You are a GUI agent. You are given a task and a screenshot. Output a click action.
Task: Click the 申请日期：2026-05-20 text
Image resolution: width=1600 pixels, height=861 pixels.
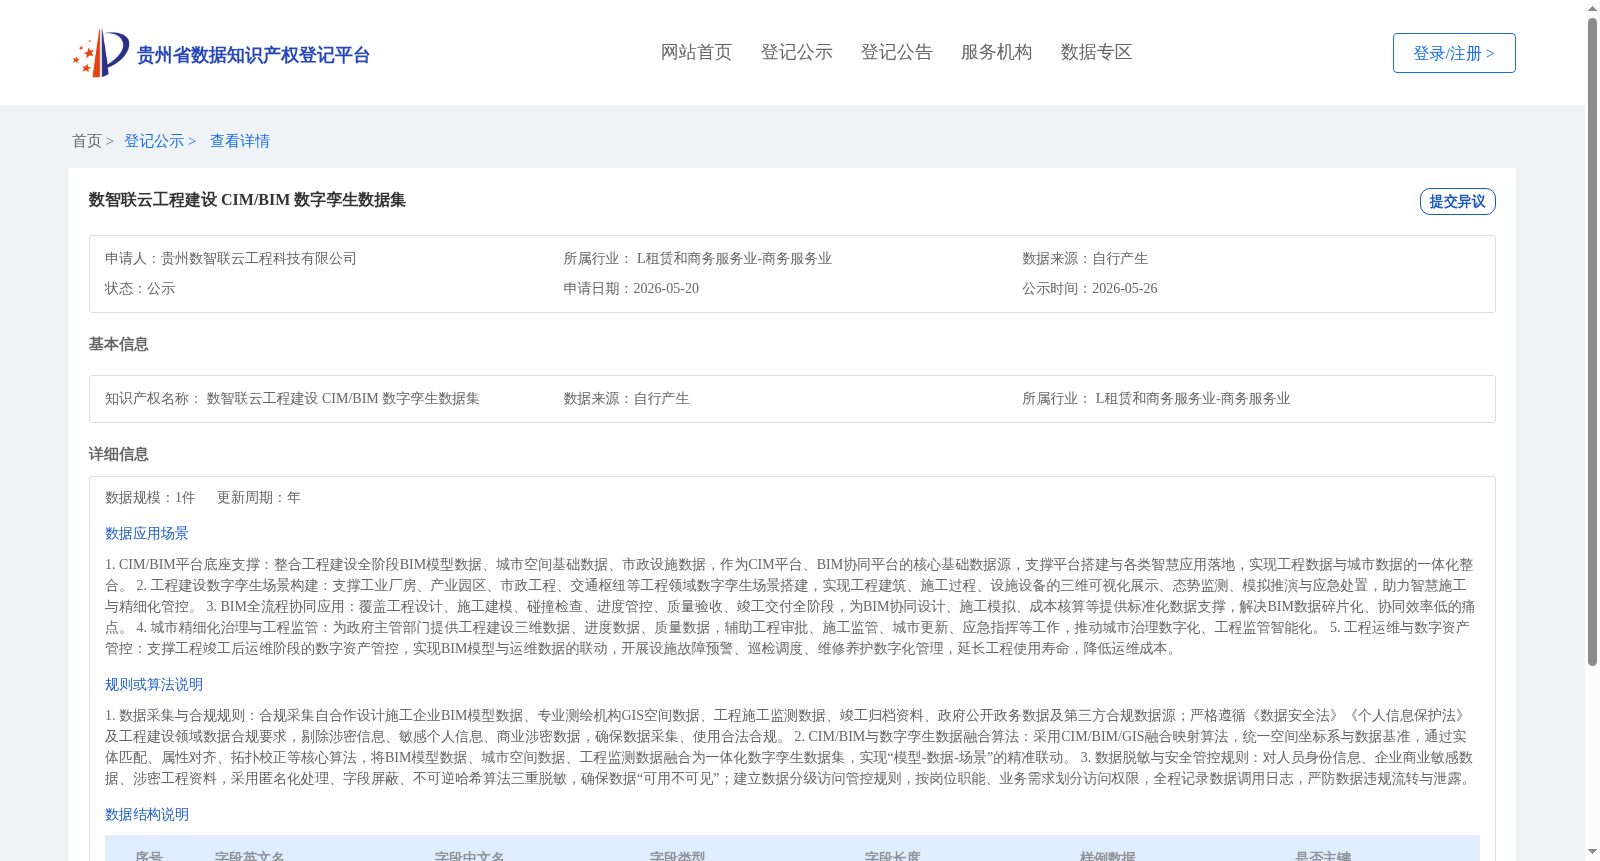click(631, 288)
